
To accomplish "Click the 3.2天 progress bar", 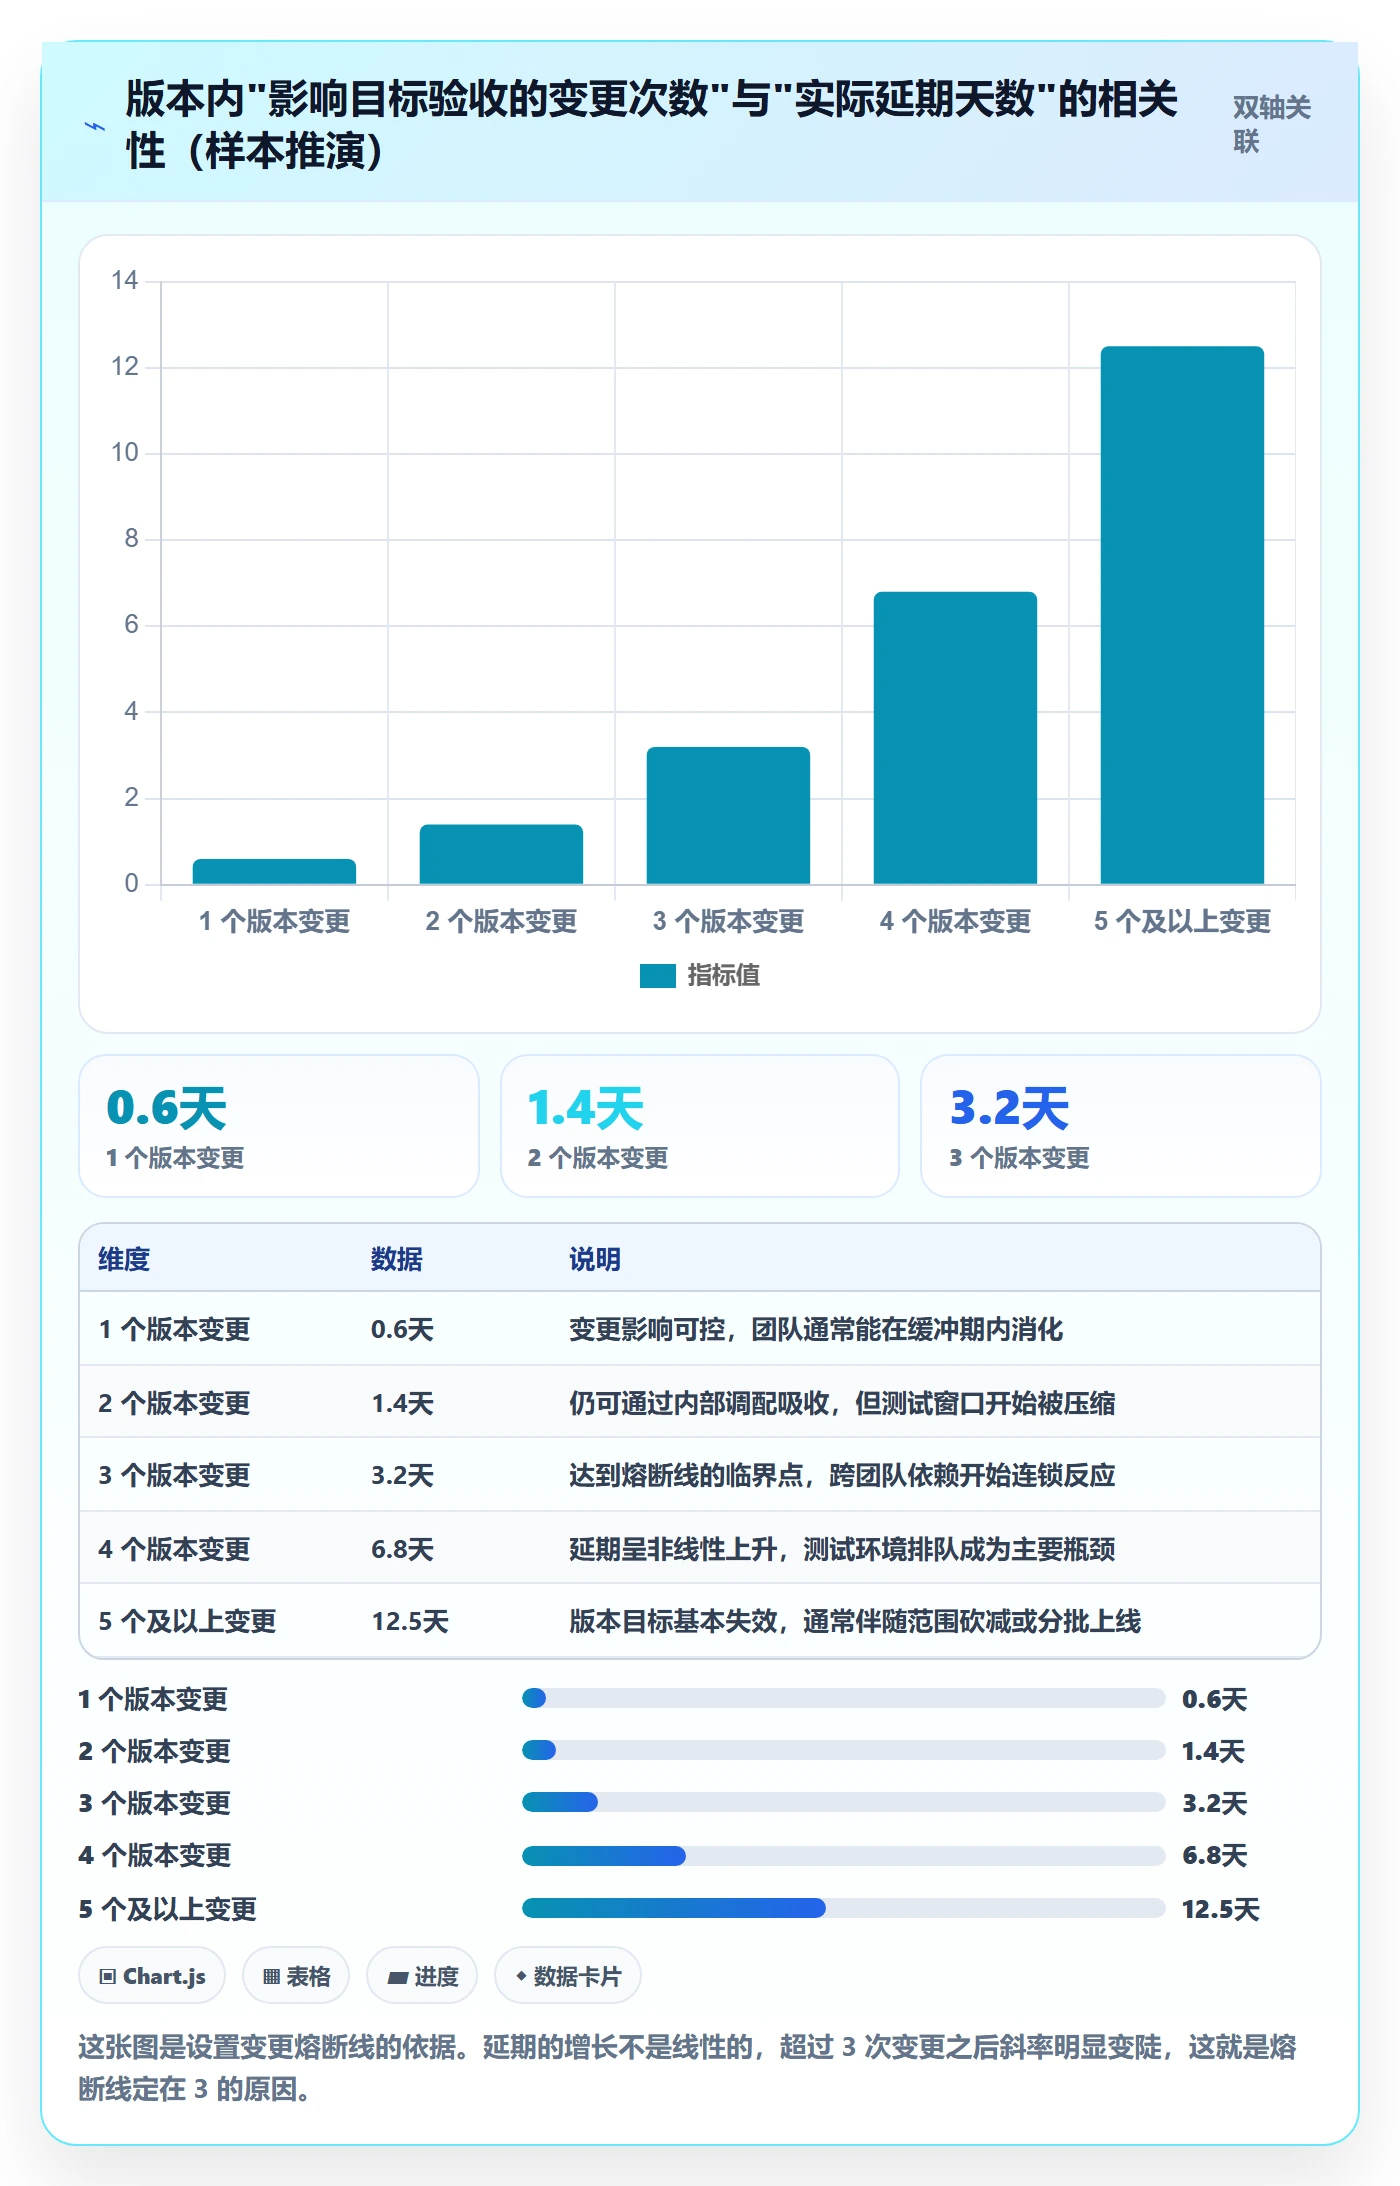I will pos(844,1802).
